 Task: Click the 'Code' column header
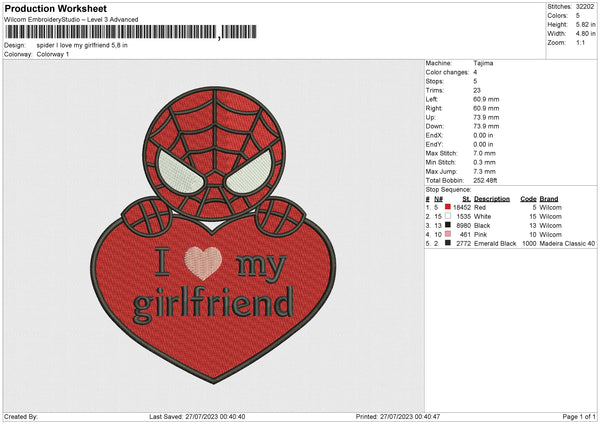click(x=528, y=199)
